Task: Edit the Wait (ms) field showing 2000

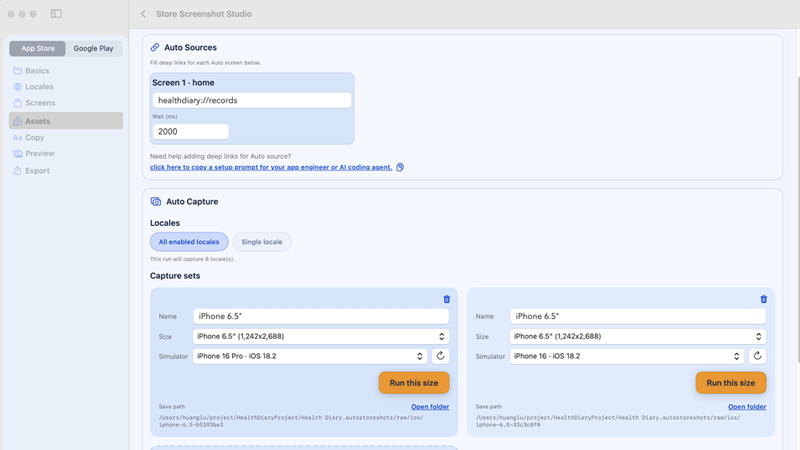Action: (190, 132)
